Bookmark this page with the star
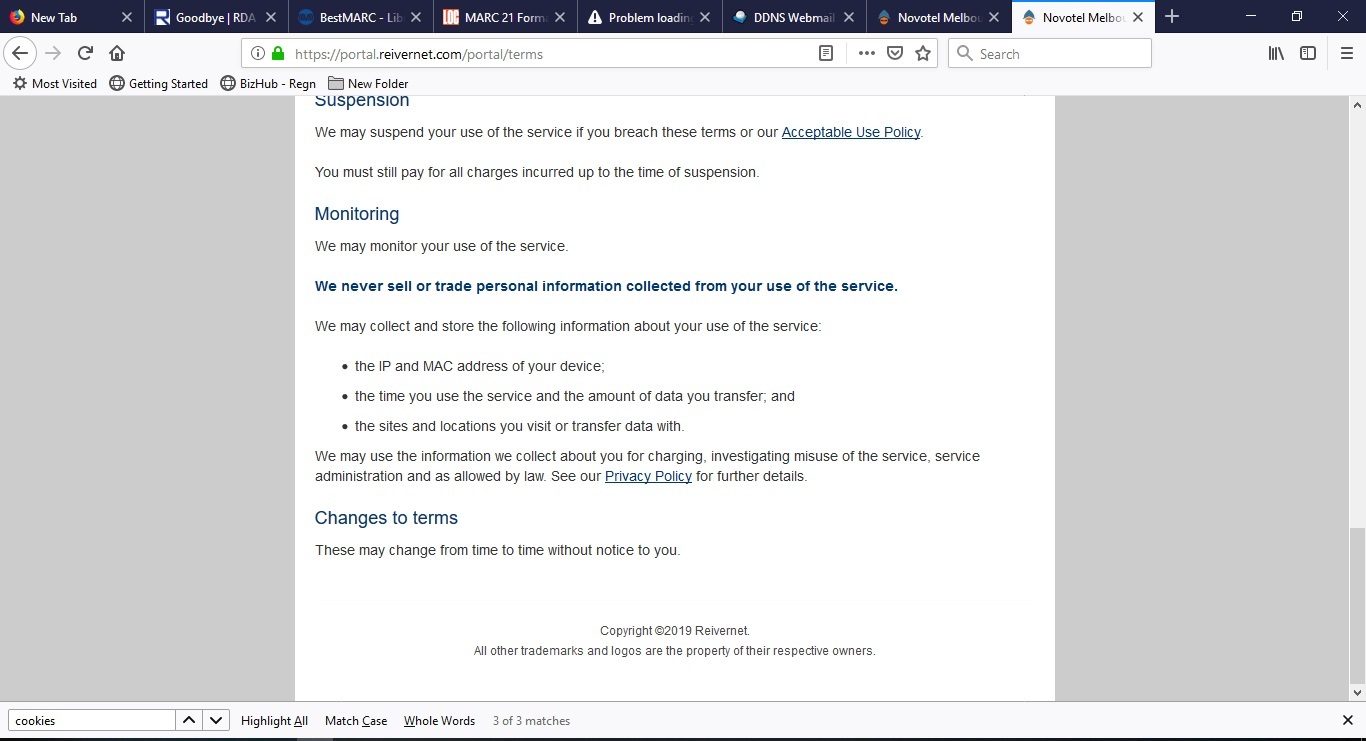Image resolution: width=1366 pixels, height=741 pixels. pos(923,54)
